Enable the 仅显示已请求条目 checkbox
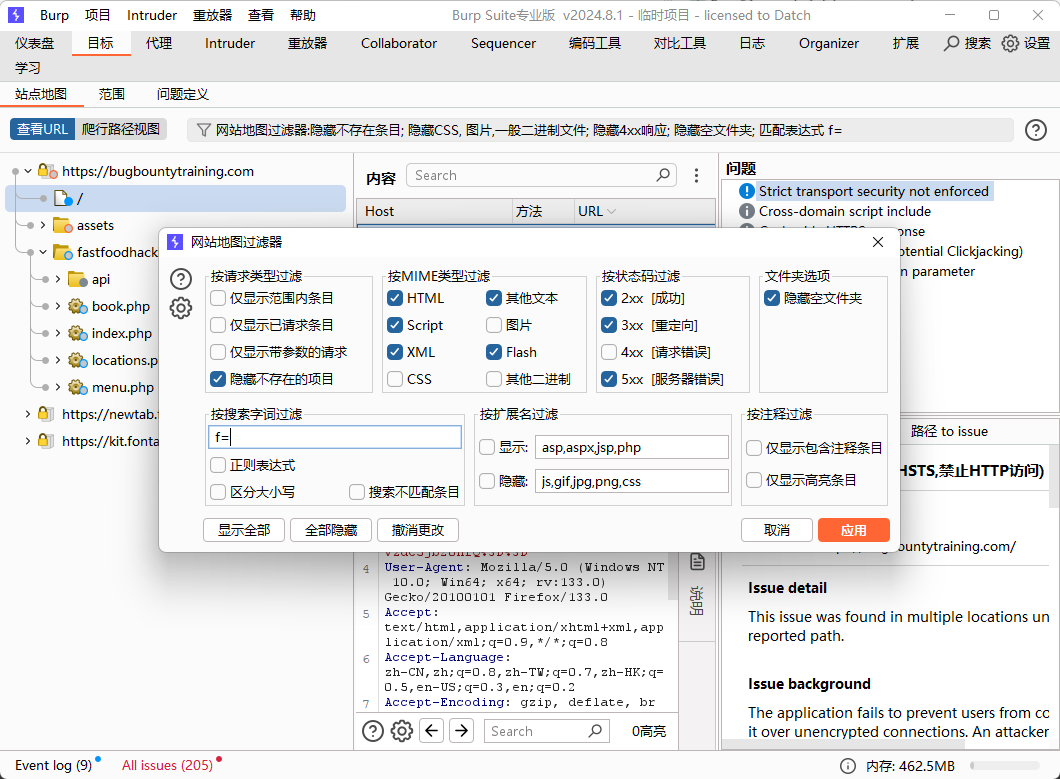 click(218, 325)
